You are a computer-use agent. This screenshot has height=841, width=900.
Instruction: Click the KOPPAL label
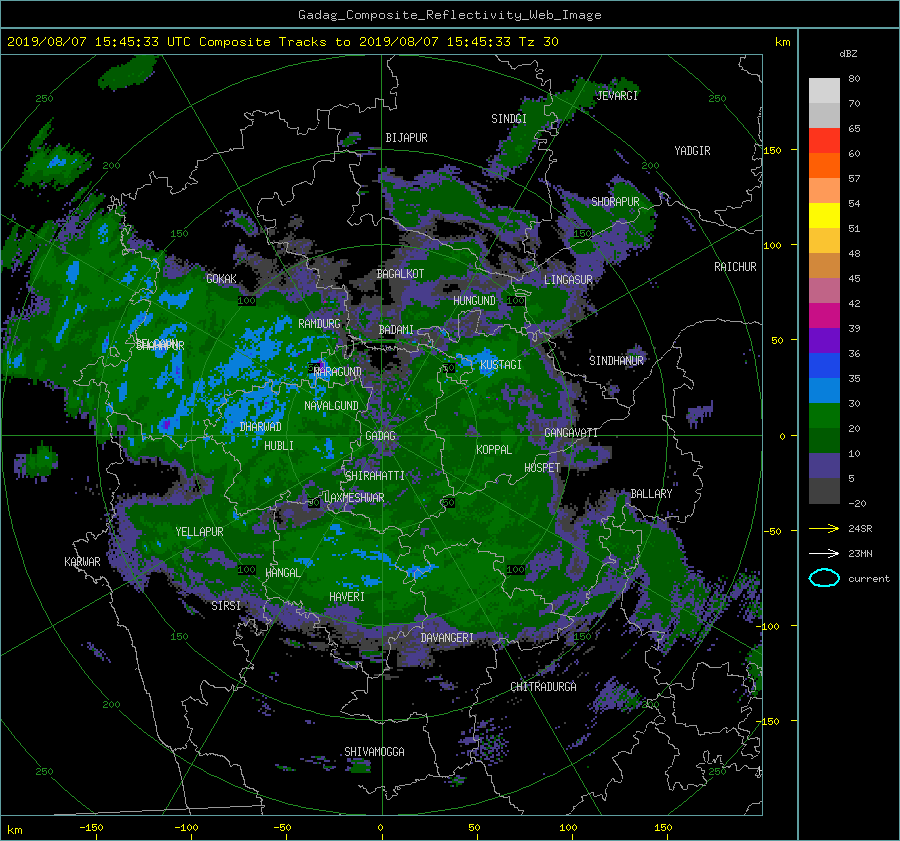494,450
